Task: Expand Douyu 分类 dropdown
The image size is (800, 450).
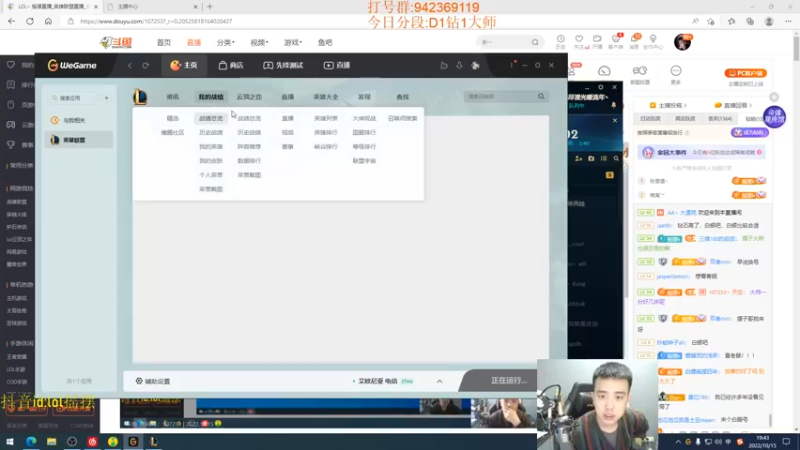Action: tap(226, 42)
